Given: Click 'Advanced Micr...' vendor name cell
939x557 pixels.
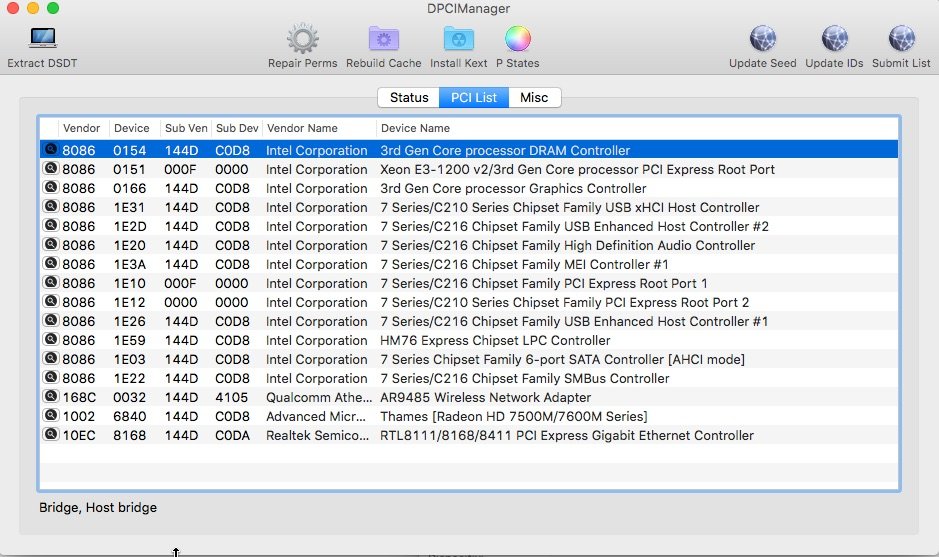Looking at the screenshot, I should tap(316, 416).
